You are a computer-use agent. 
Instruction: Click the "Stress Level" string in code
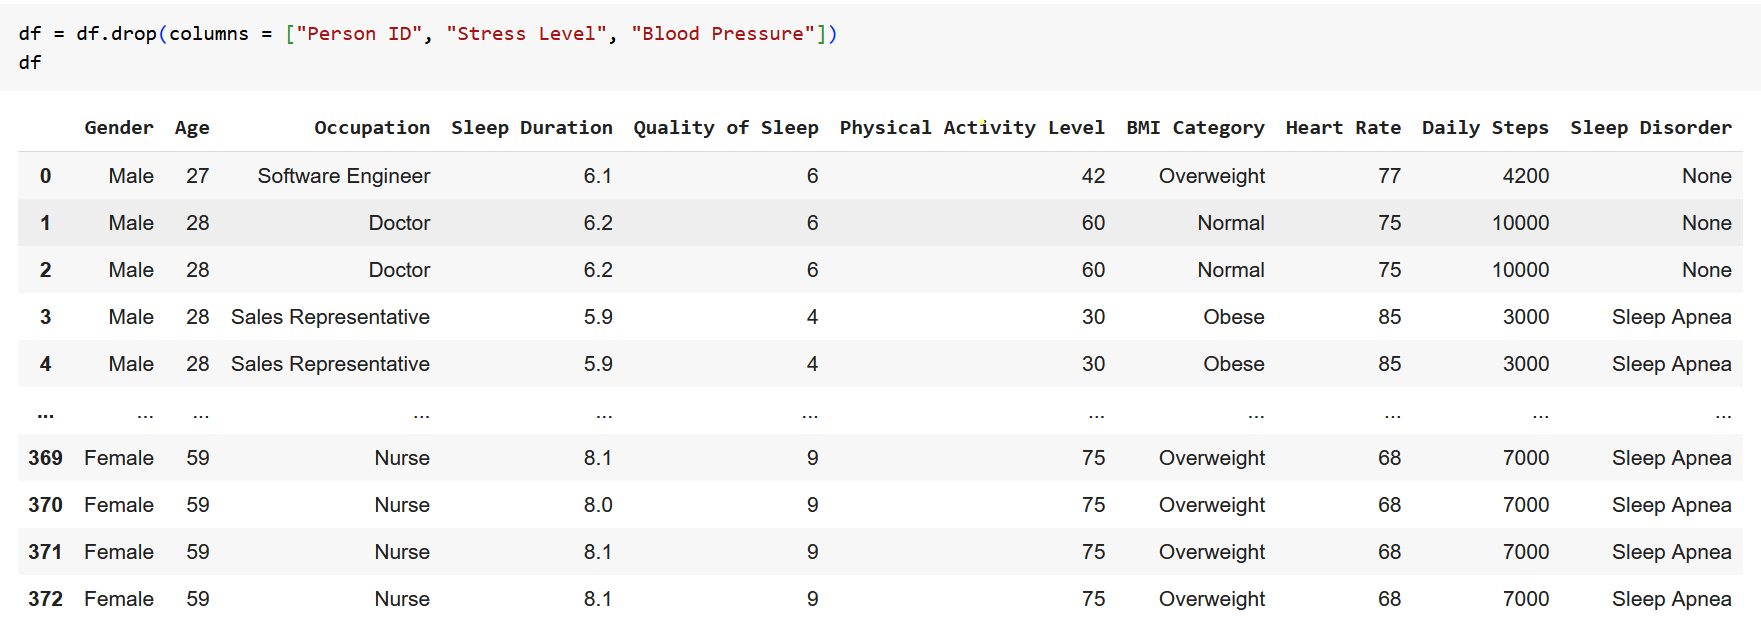click(526, 34)
